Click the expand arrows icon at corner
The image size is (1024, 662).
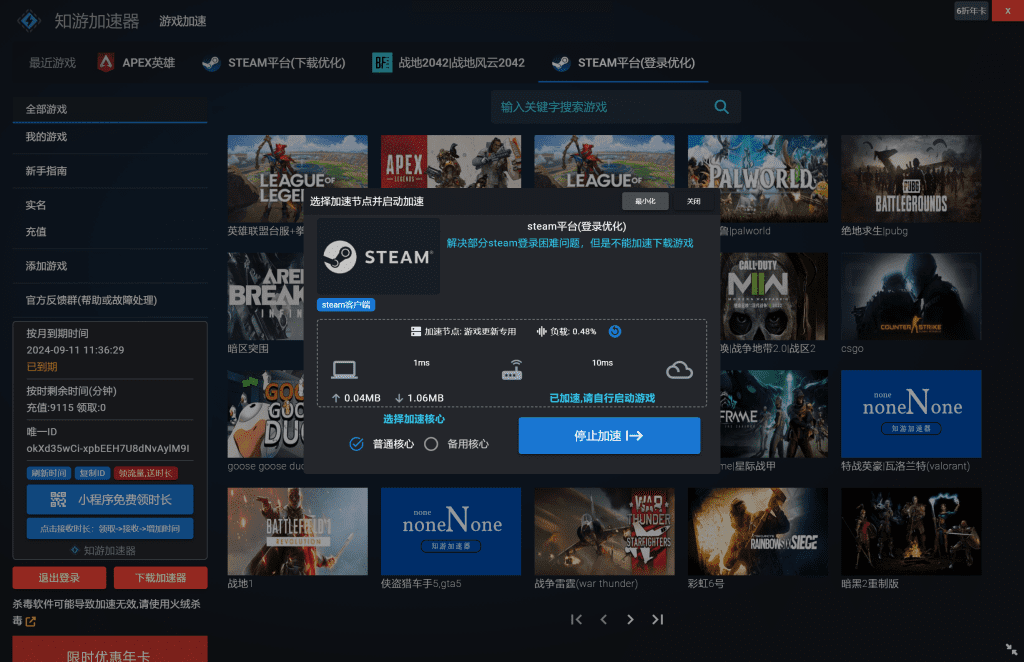1011,650
